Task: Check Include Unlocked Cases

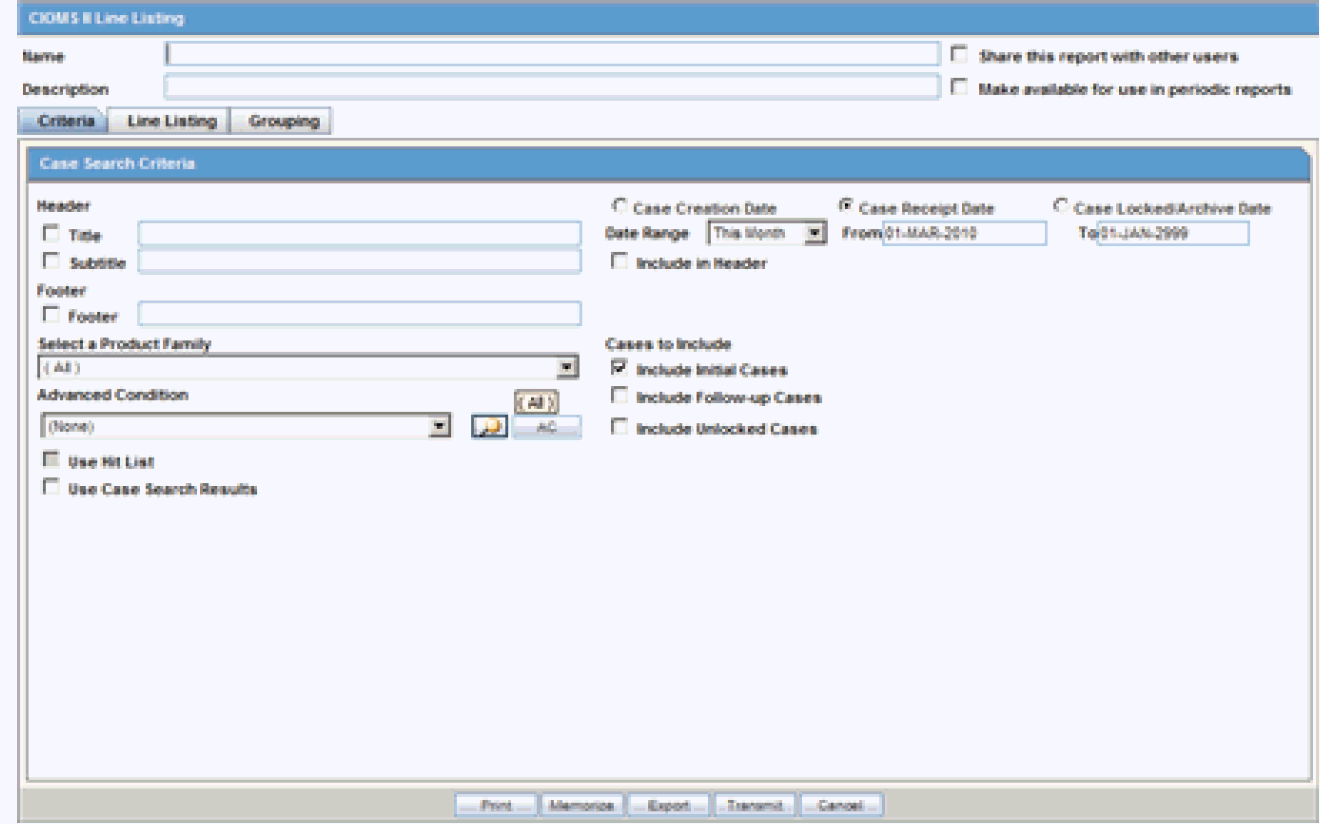Action: click(x=620, y=428)
